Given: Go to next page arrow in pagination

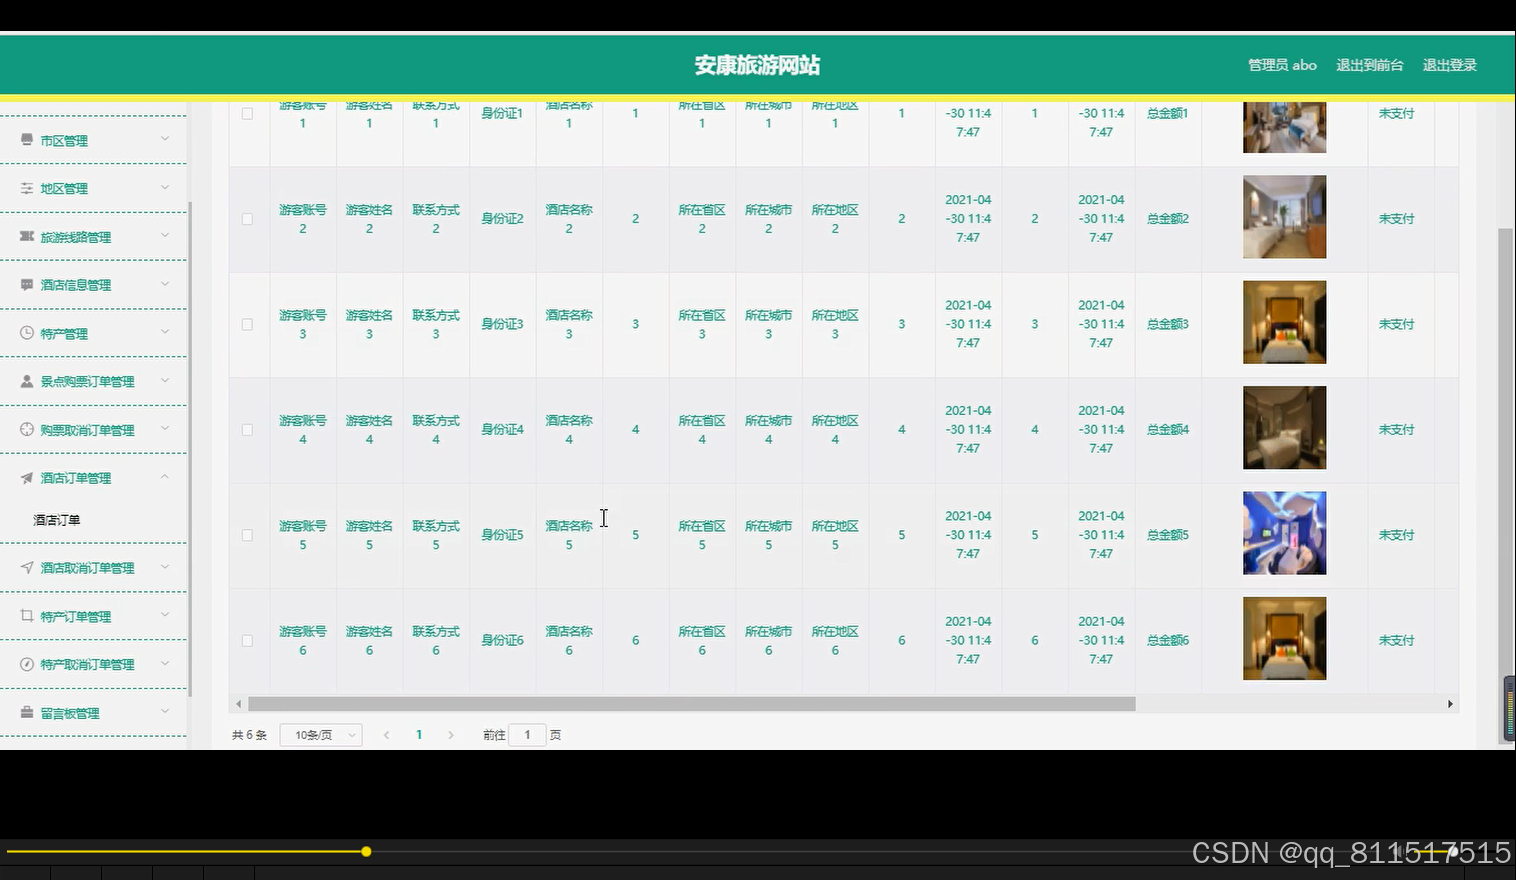Looking at the screenshot, I should pos(451,735).
